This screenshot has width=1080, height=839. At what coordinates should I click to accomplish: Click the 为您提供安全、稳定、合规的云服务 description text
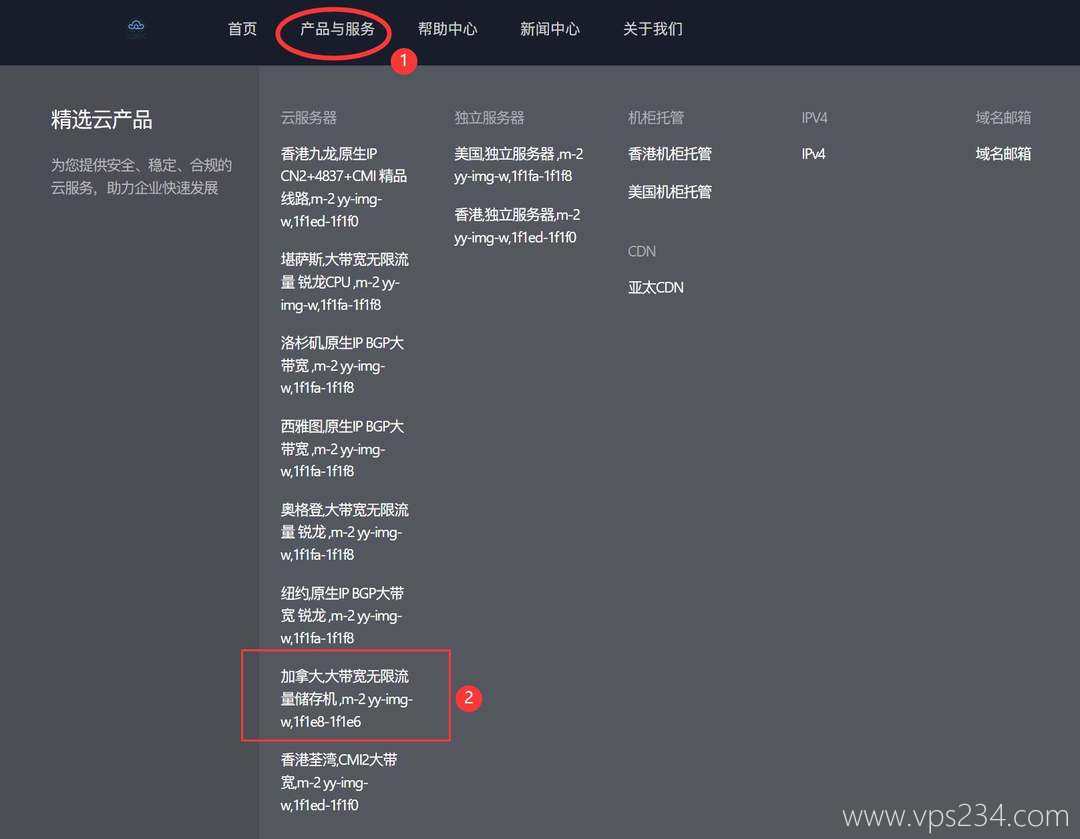tap(141, 176)
